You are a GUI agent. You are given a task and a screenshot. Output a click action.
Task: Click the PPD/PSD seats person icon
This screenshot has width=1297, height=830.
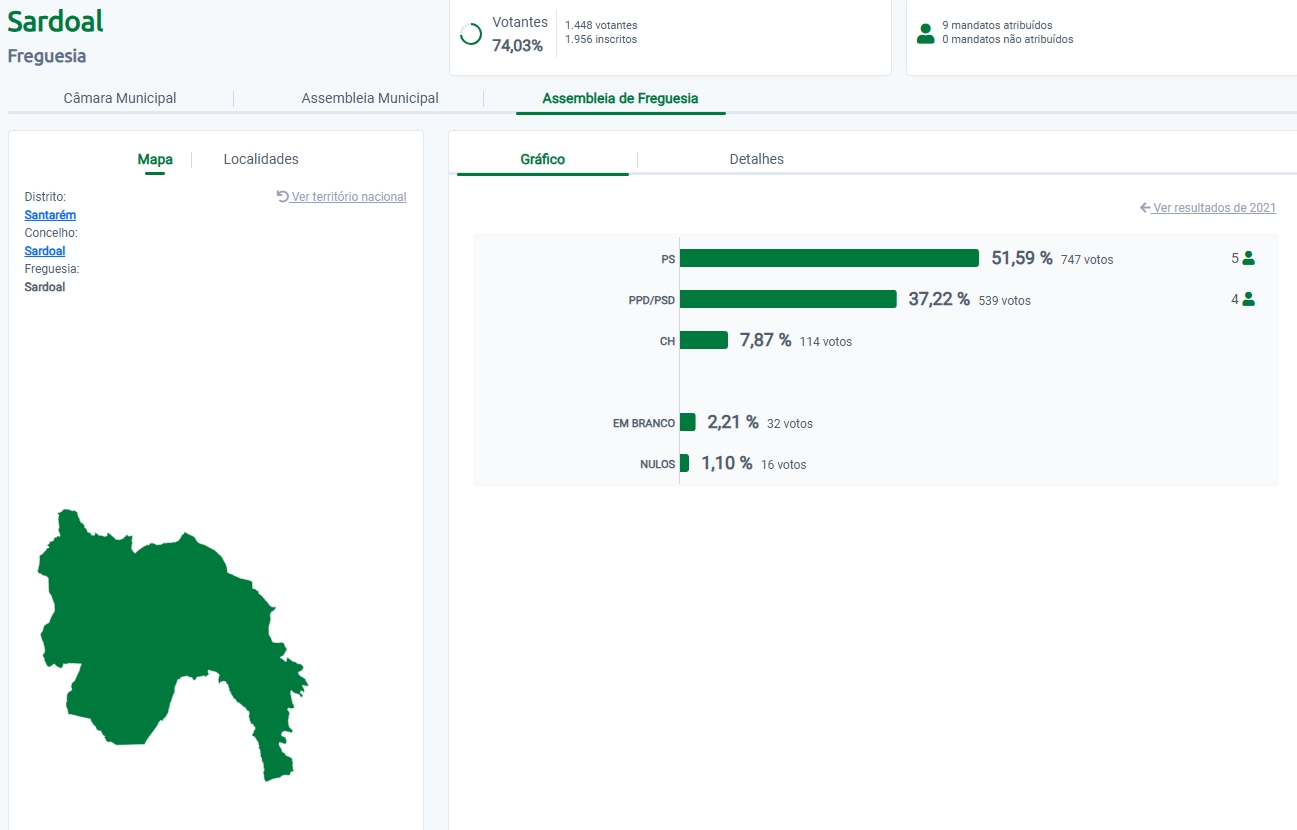click(x=1248, y=299)
